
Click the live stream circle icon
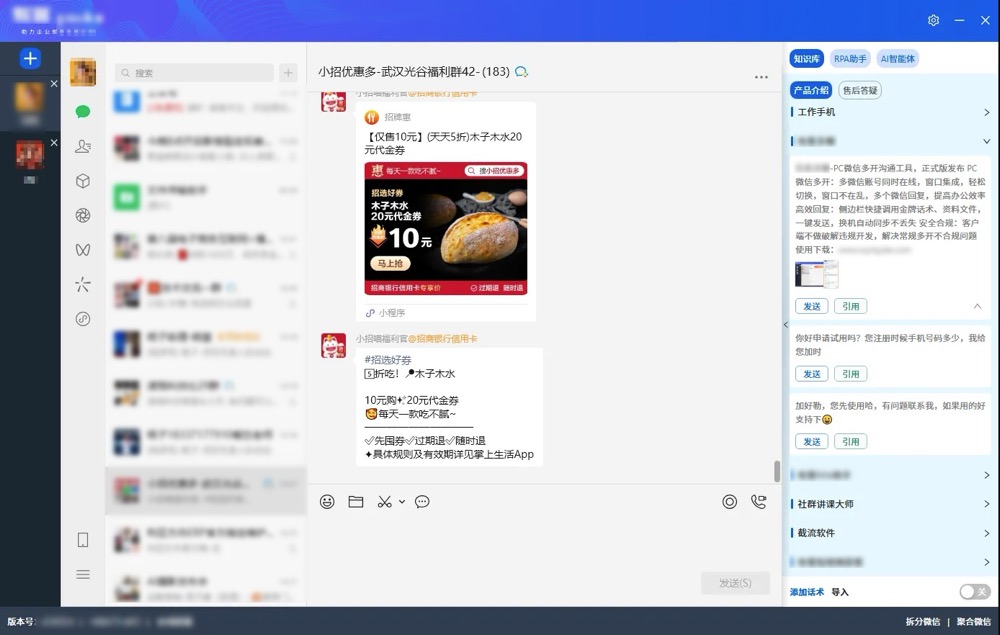click(730, 502)
